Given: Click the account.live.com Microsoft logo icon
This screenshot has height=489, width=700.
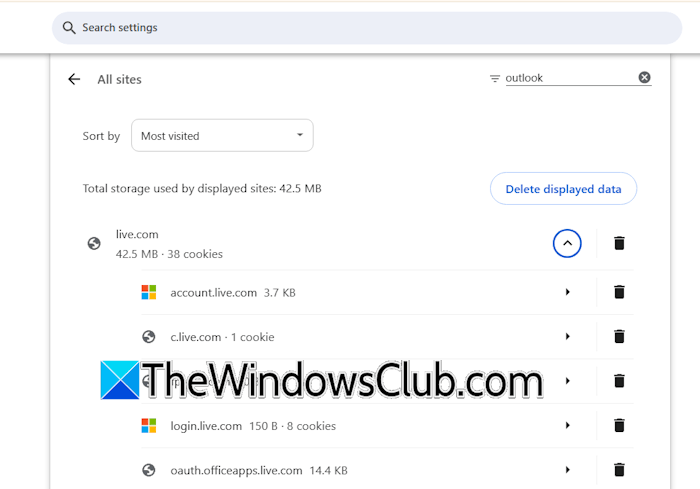Looking at the screenshot, I should pyautogui.click(x=149, y=292).
